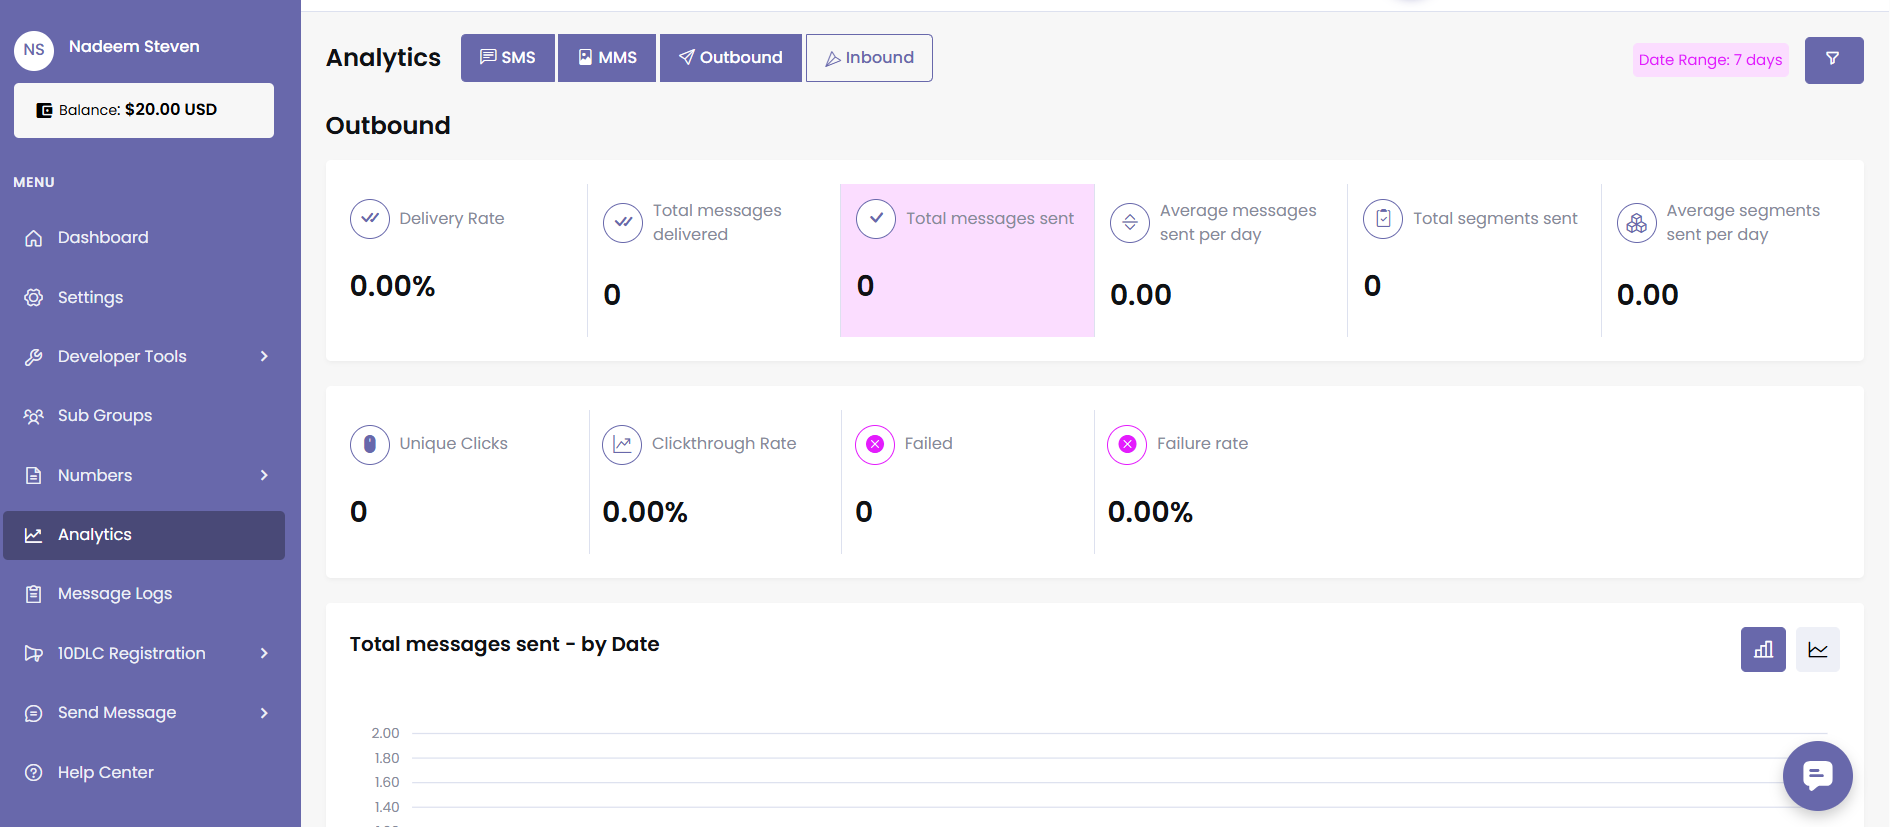Click the Delivery Rate double-check icon
The height and width of the screenshot is (827, 1890).
pyautogui.click(x=370, y=219)
